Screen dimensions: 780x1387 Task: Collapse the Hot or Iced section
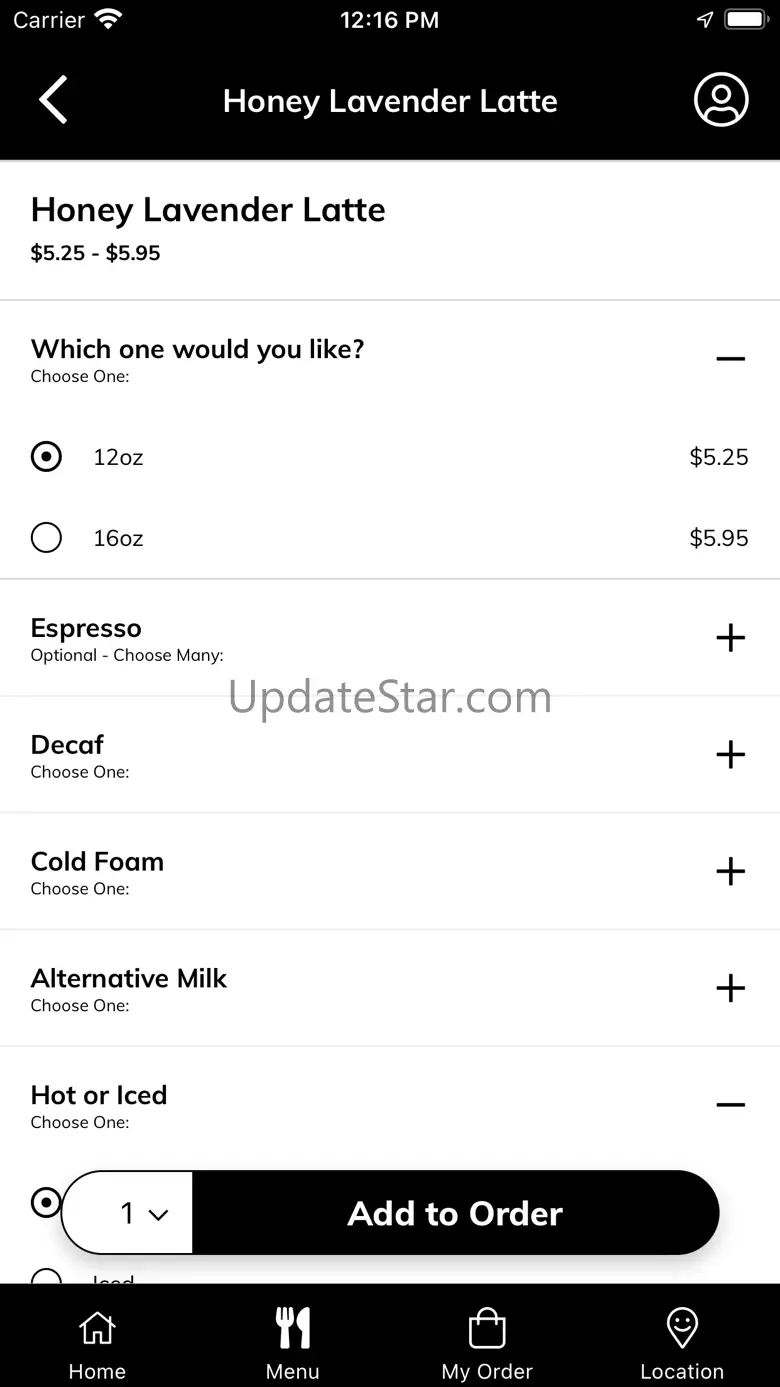coord(731,1105)
